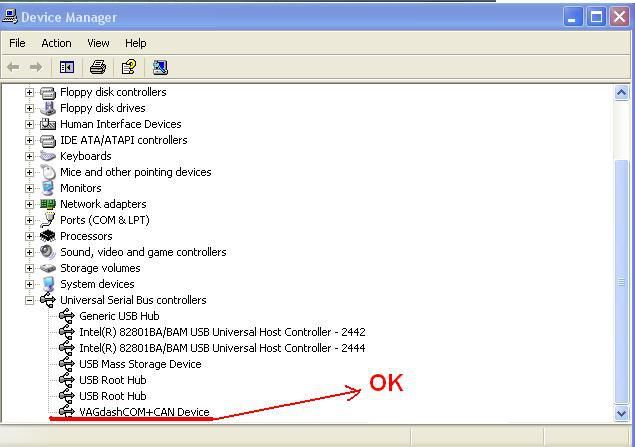Click the Back arrow toolbar icon

click(13, 67)
